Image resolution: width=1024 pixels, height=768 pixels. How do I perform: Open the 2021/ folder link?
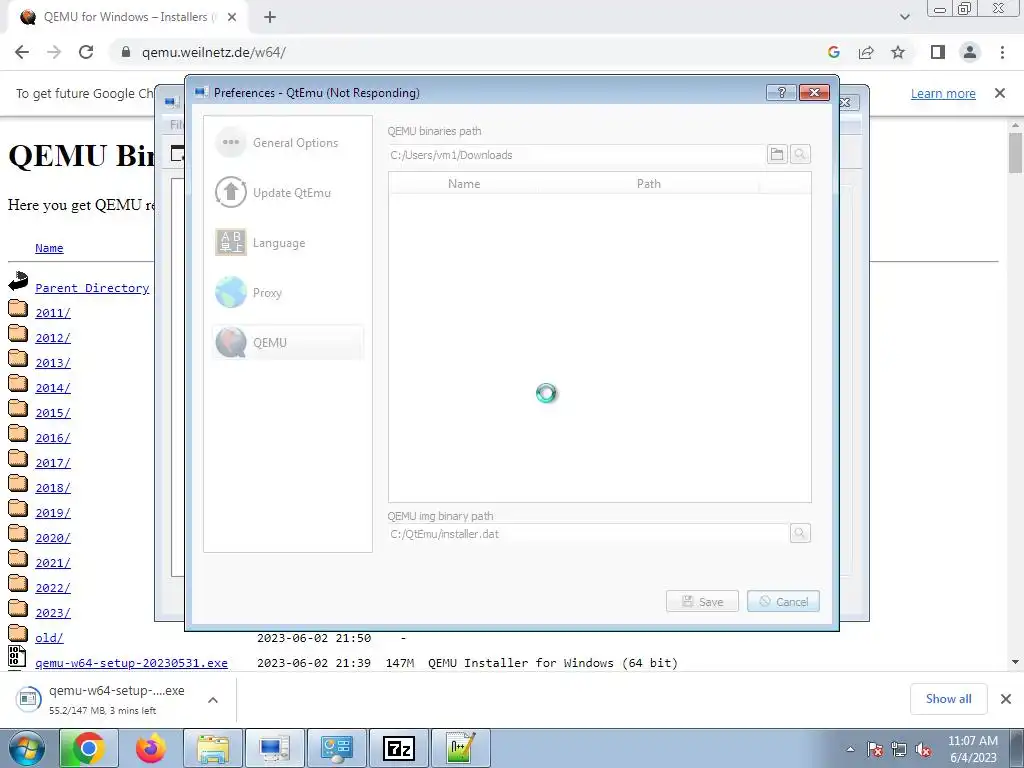[53, 563]
